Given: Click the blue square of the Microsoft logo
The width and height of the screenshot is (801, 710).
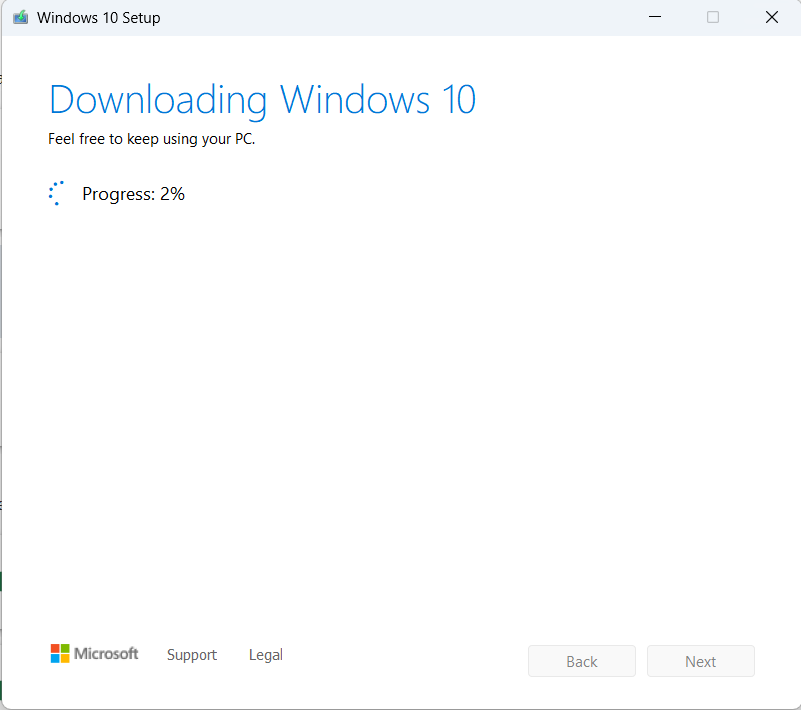Looking at the screenshot, I should pyautogui.click(x=55, y=658).
